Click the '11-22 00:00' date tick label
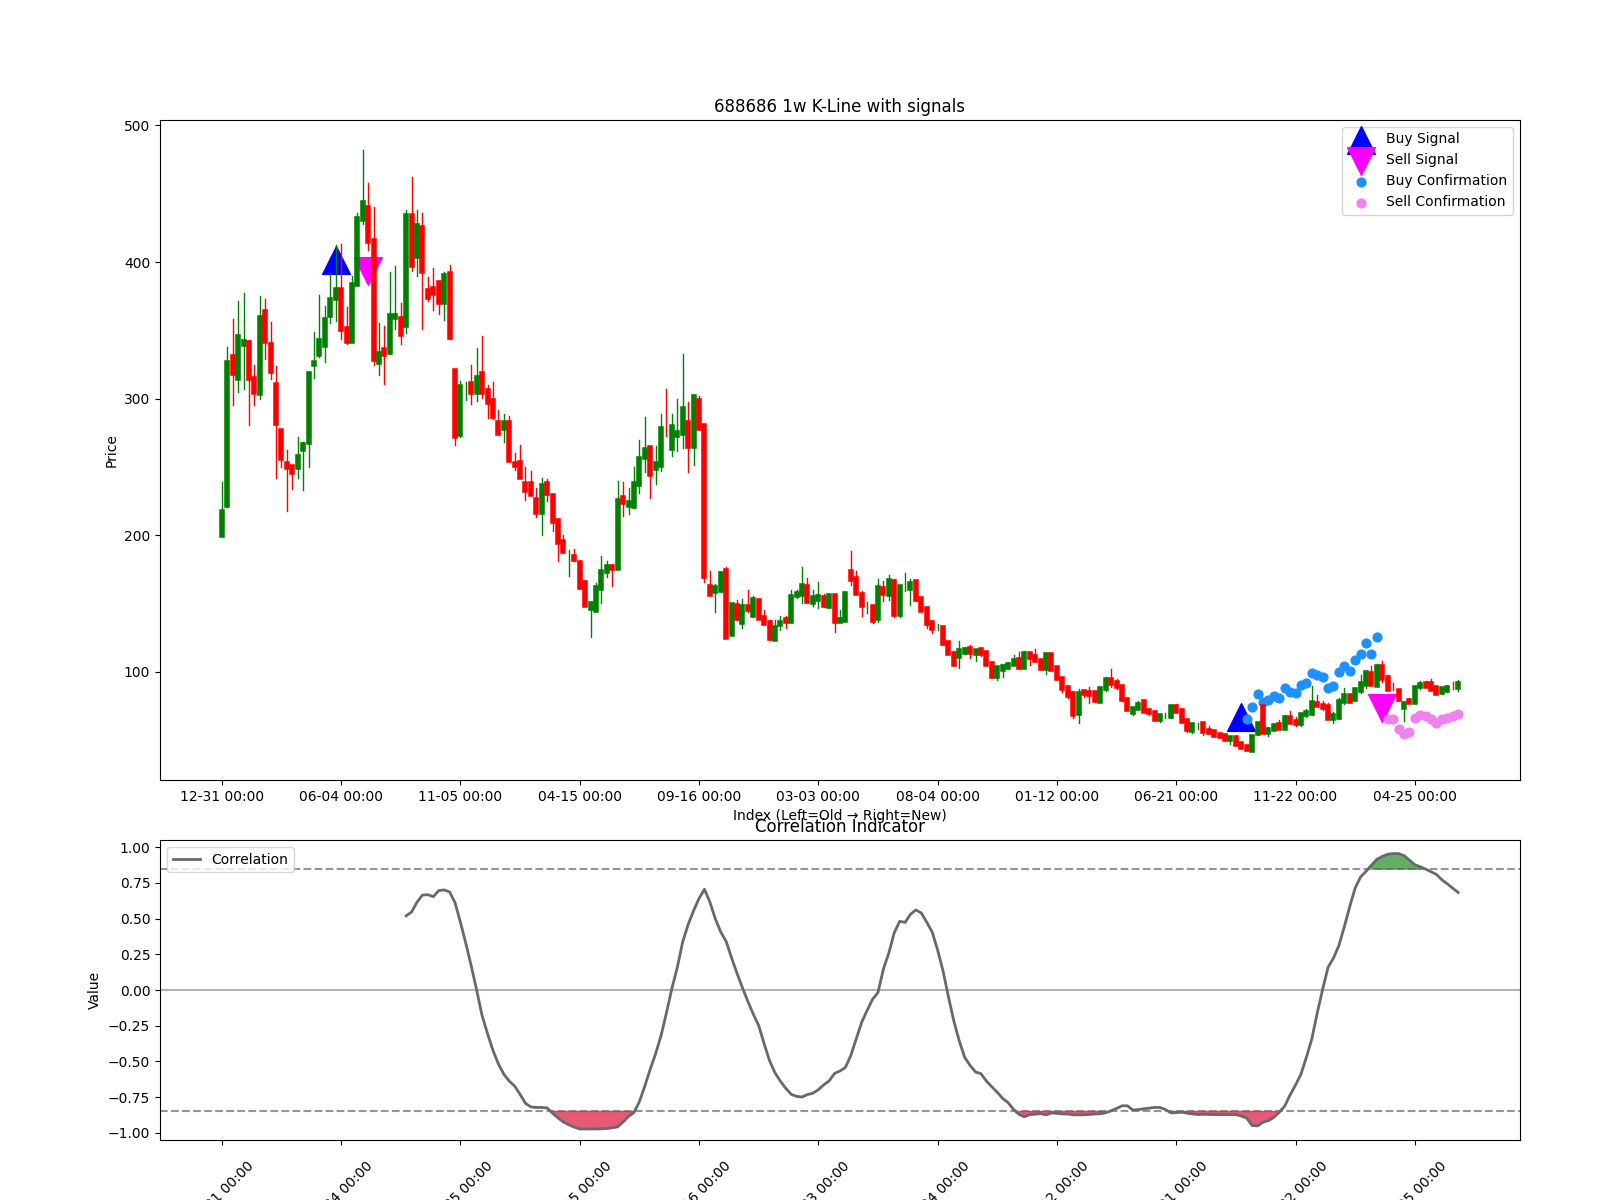 click(1295, 796)
